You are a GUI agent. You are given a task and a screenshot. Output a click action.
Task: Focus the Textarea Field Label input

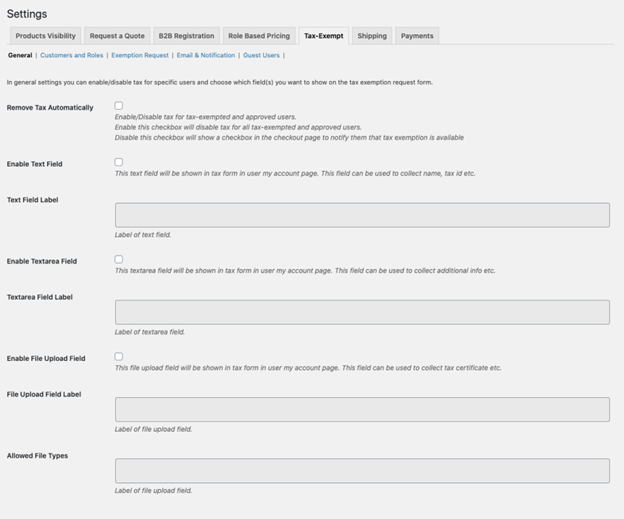(362, 312)
